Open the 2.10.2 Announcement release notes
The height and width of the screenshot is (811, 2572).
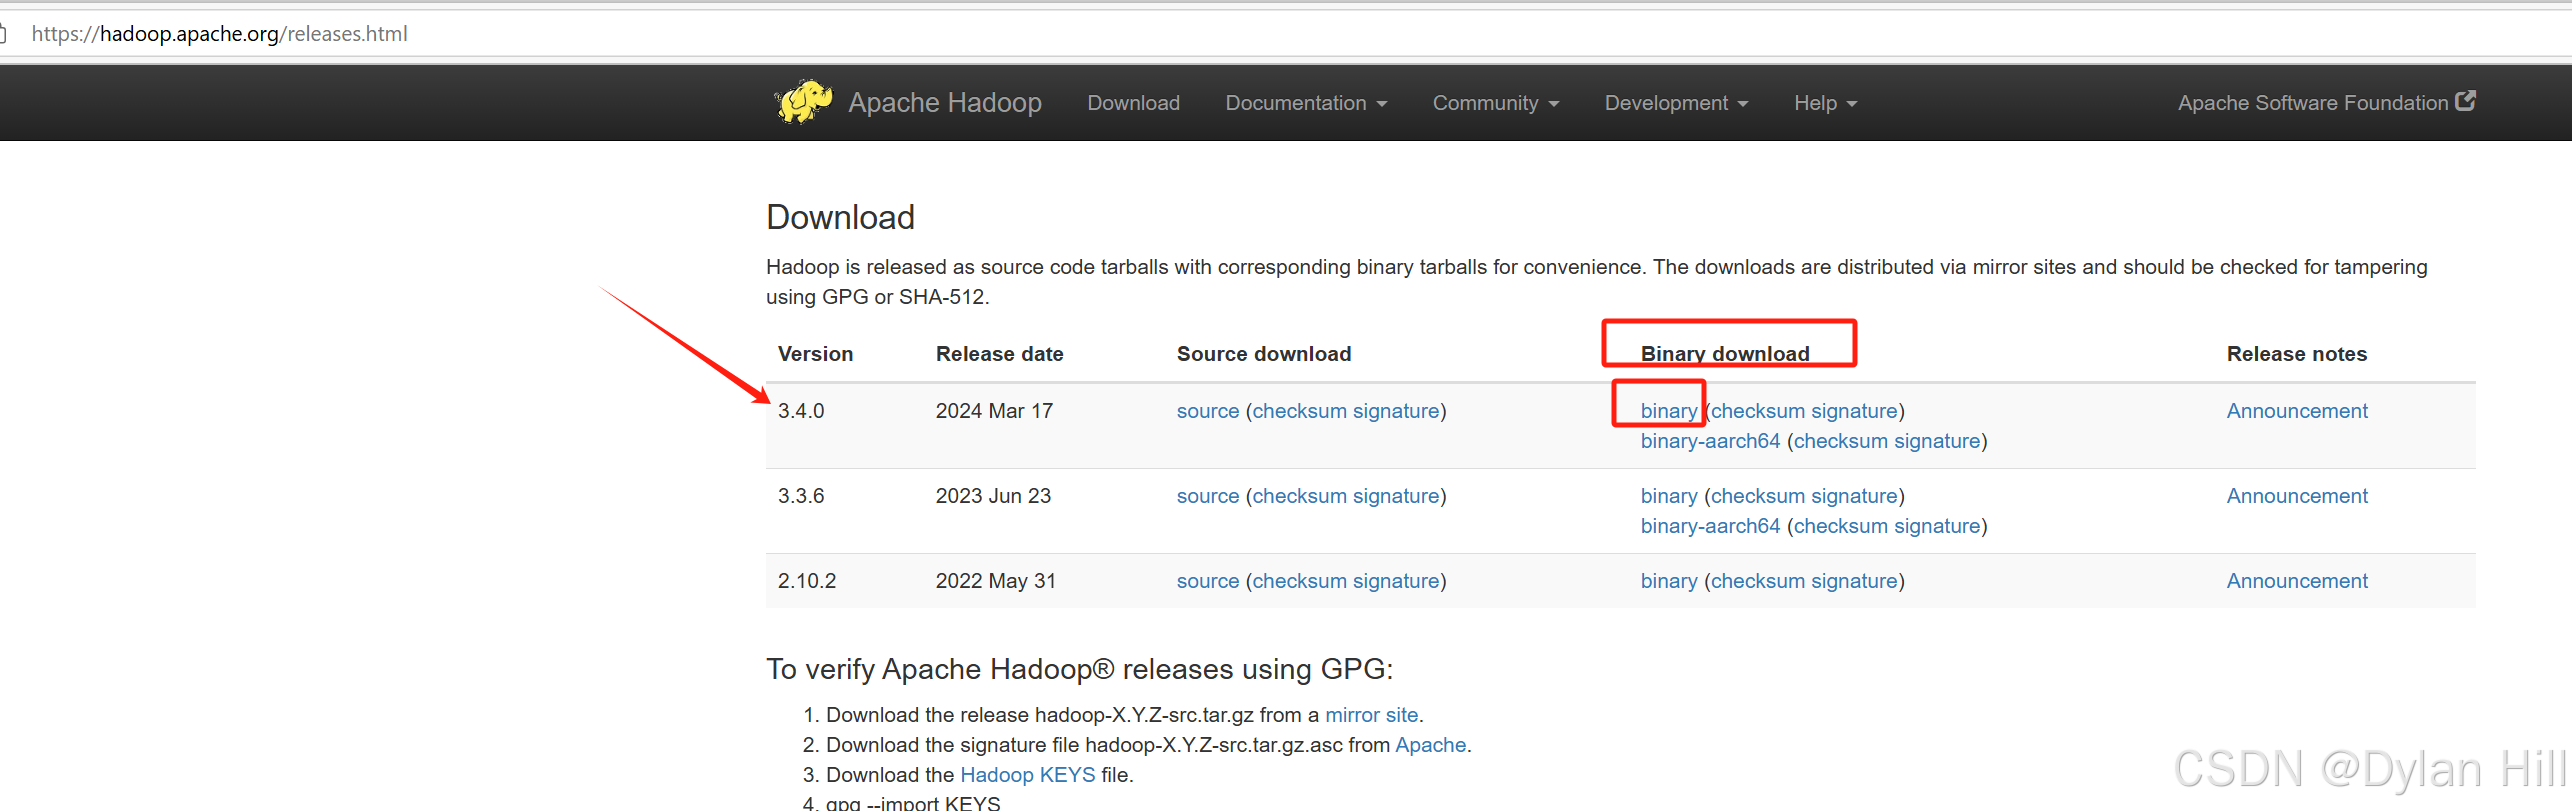coord(2297,581)
